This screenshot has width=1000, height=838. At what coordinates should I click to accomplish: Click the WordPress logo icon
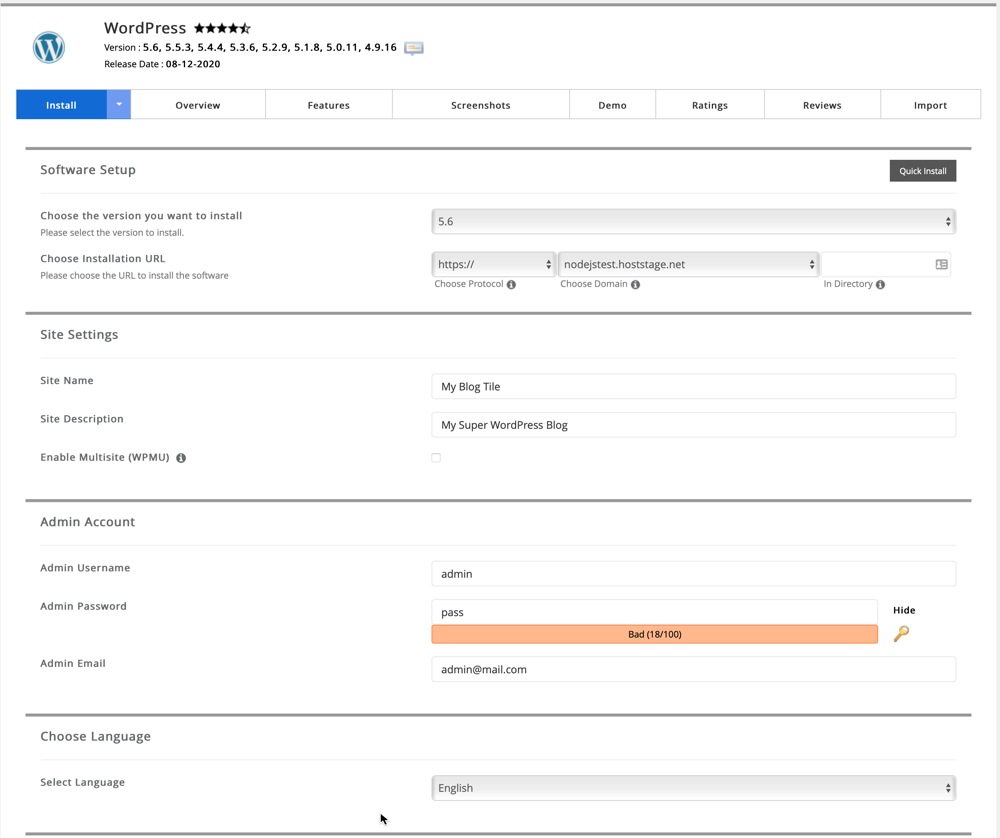click(x=49, y=47)
